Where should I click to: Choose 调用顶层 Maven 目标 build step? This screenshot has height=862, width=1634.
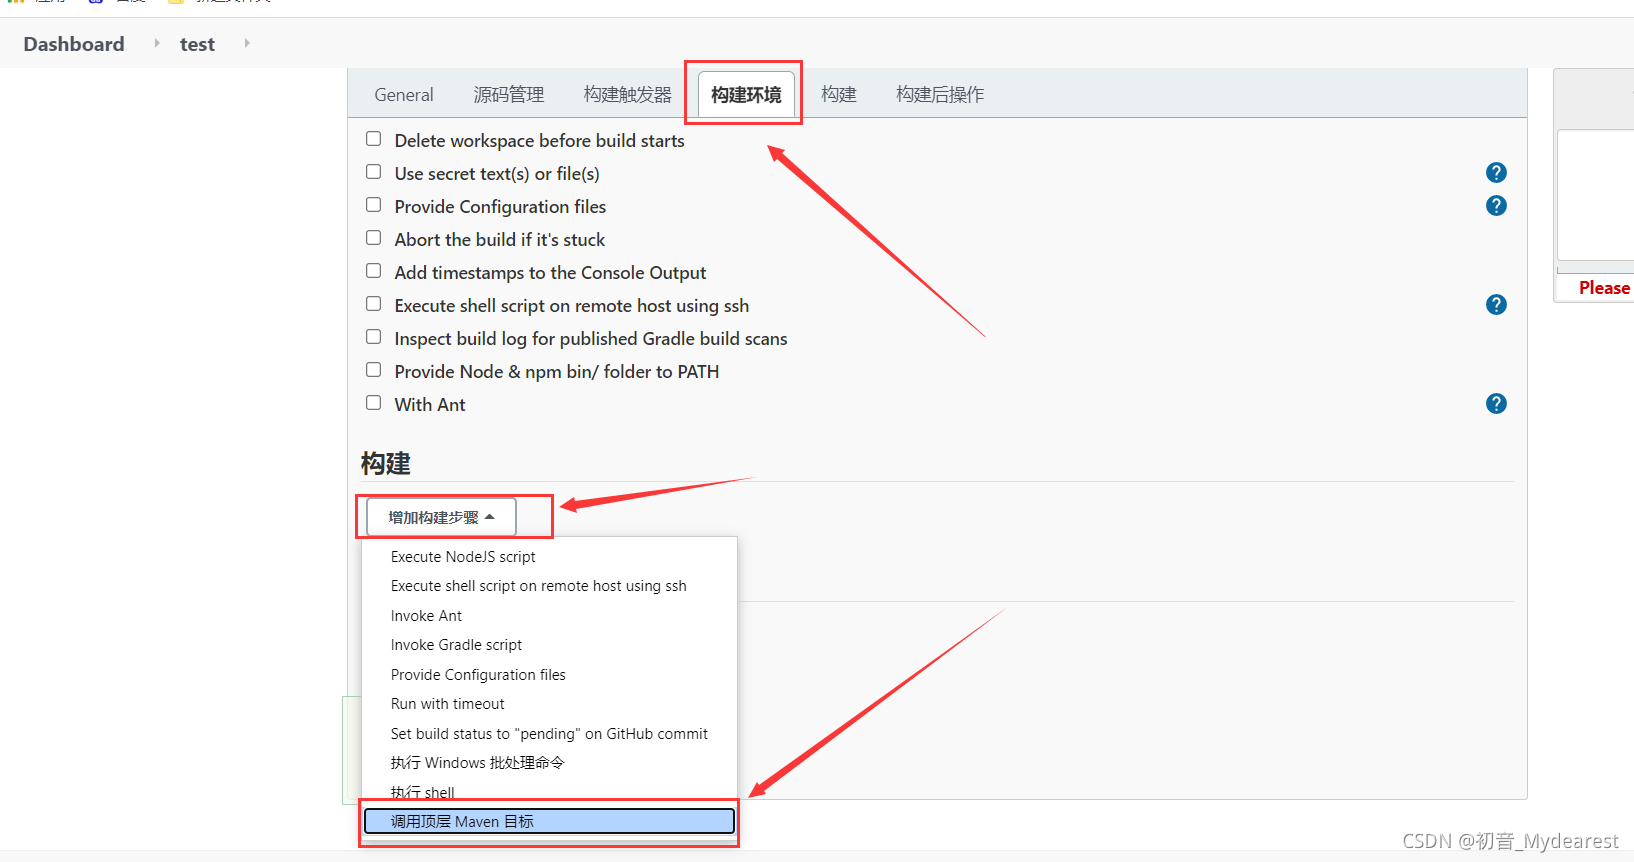(x=549, y=822)
